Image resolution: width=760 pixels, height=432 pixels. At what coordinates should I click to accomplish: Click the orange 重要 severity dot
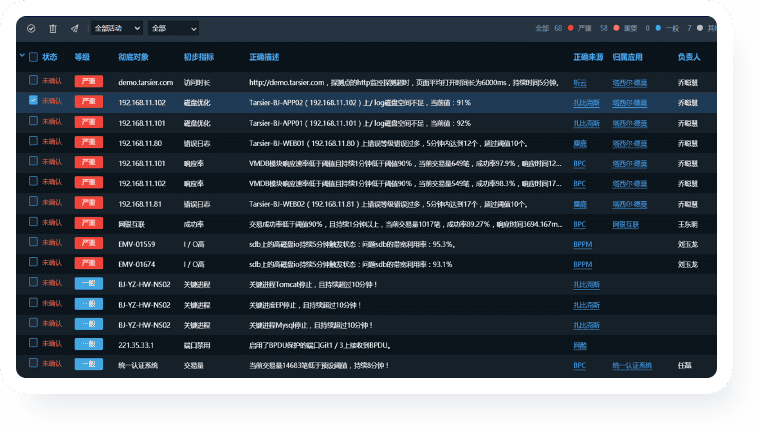pyautogui.click(x=616, y=28)
